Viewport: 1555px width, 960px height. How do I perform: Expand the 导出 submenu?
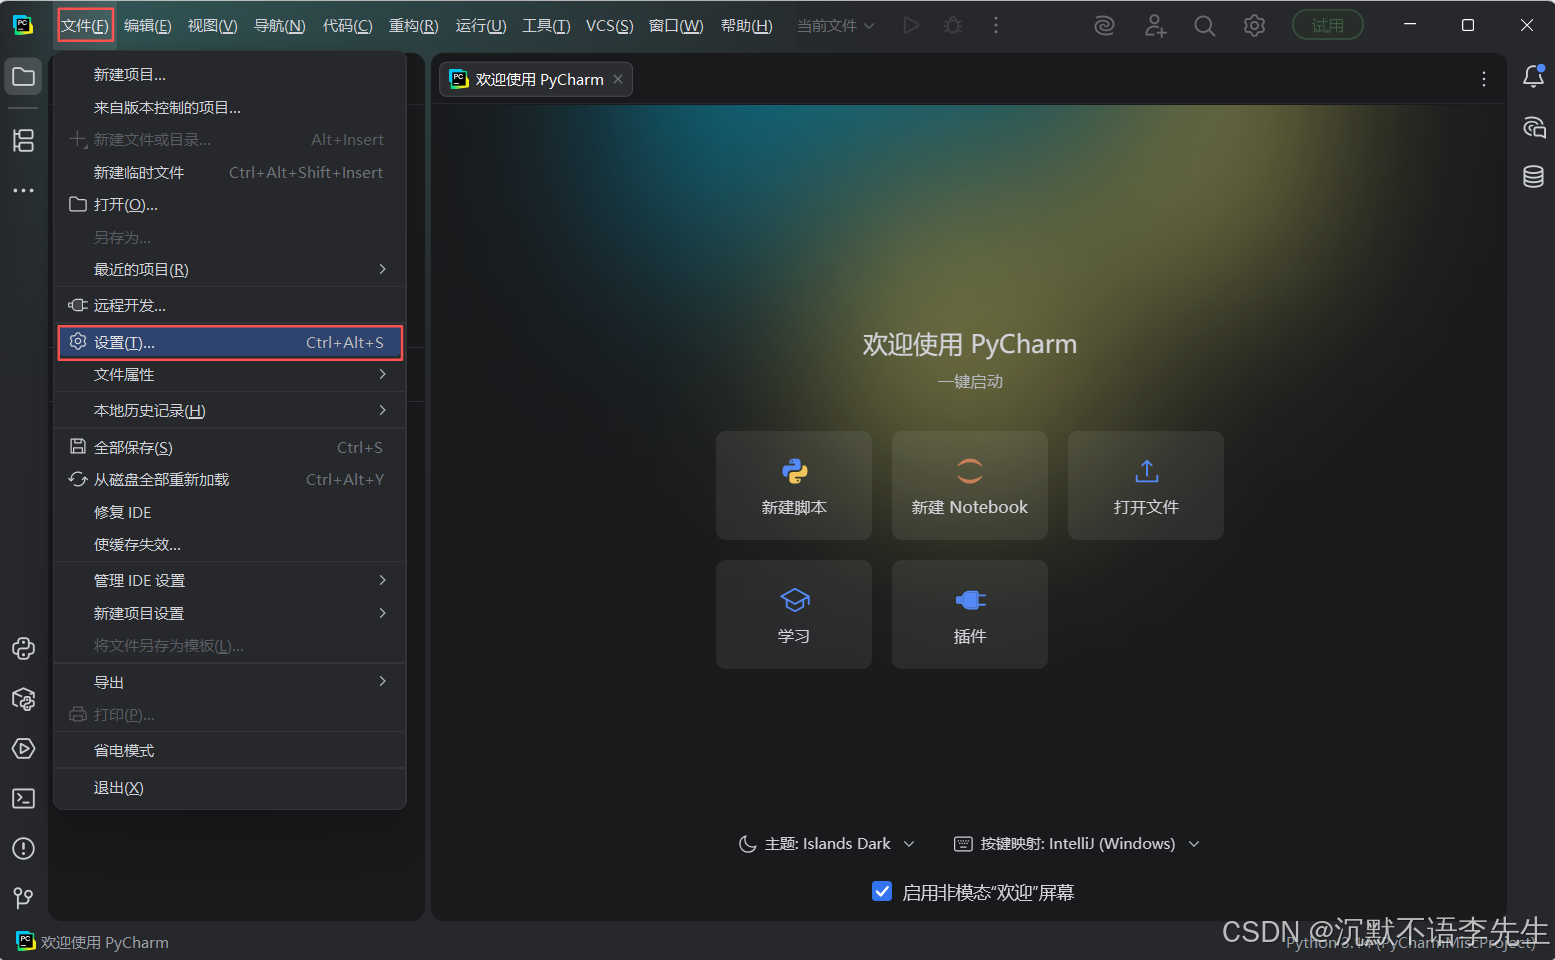click(x=230, y=682)
